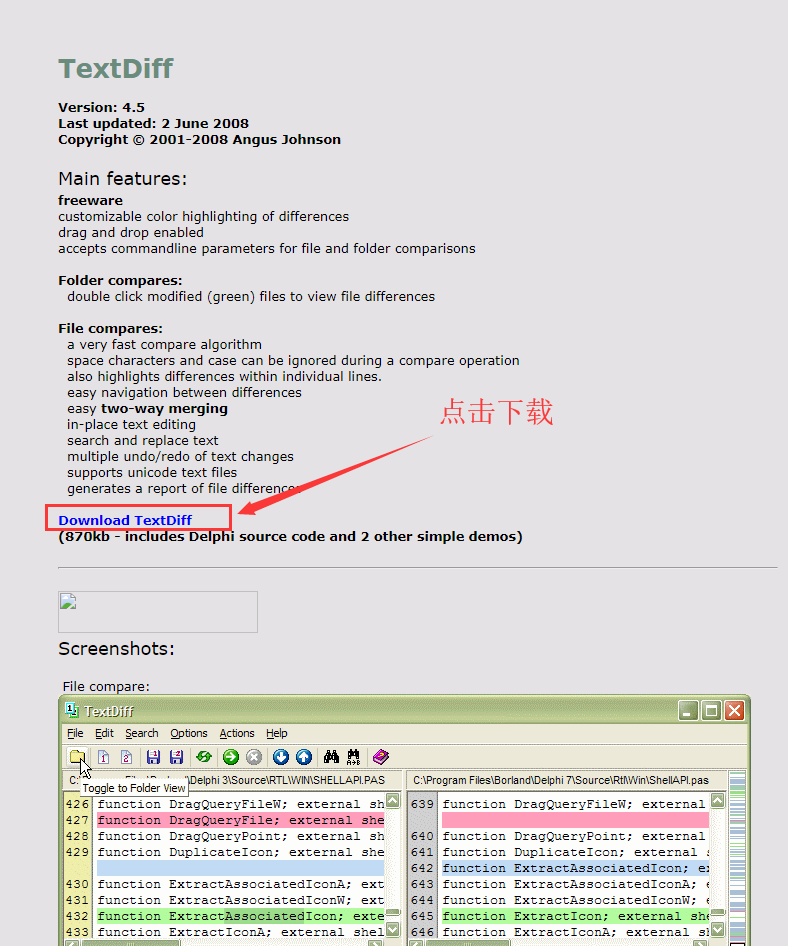Click the TextDiff page heading
Image resolution: width=788 pixels, height=946 pixels.
pyautogui.click(x=116, y=69)
